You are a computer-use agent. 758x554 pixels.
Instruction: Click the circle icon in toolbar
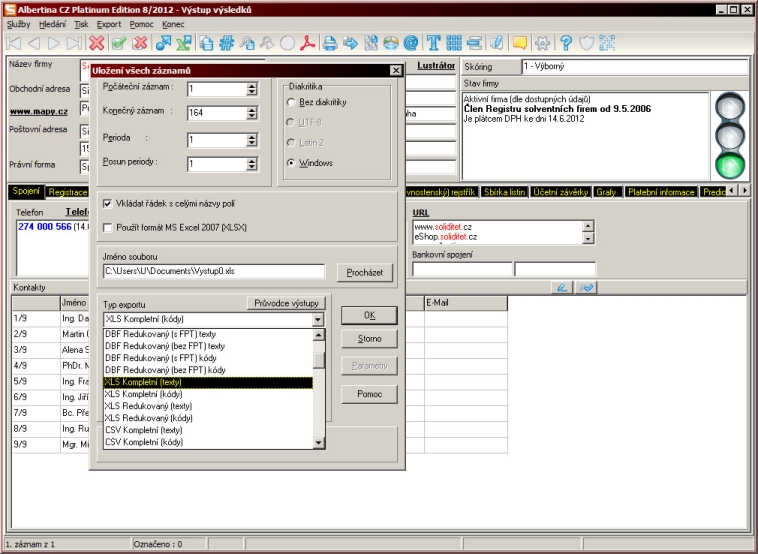pyautogui.click(x=287, y=44)
